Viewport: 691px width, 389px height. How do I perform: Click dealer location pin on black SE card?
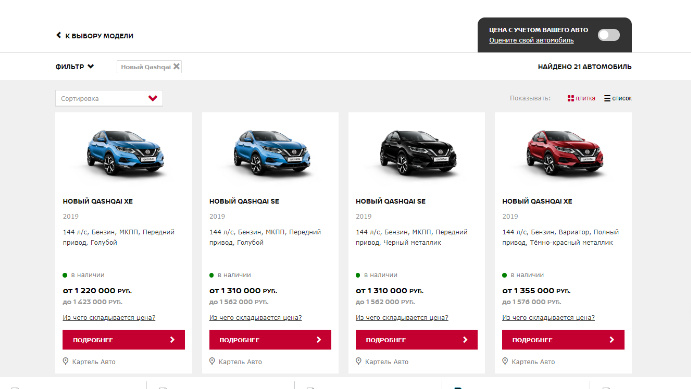358,361
